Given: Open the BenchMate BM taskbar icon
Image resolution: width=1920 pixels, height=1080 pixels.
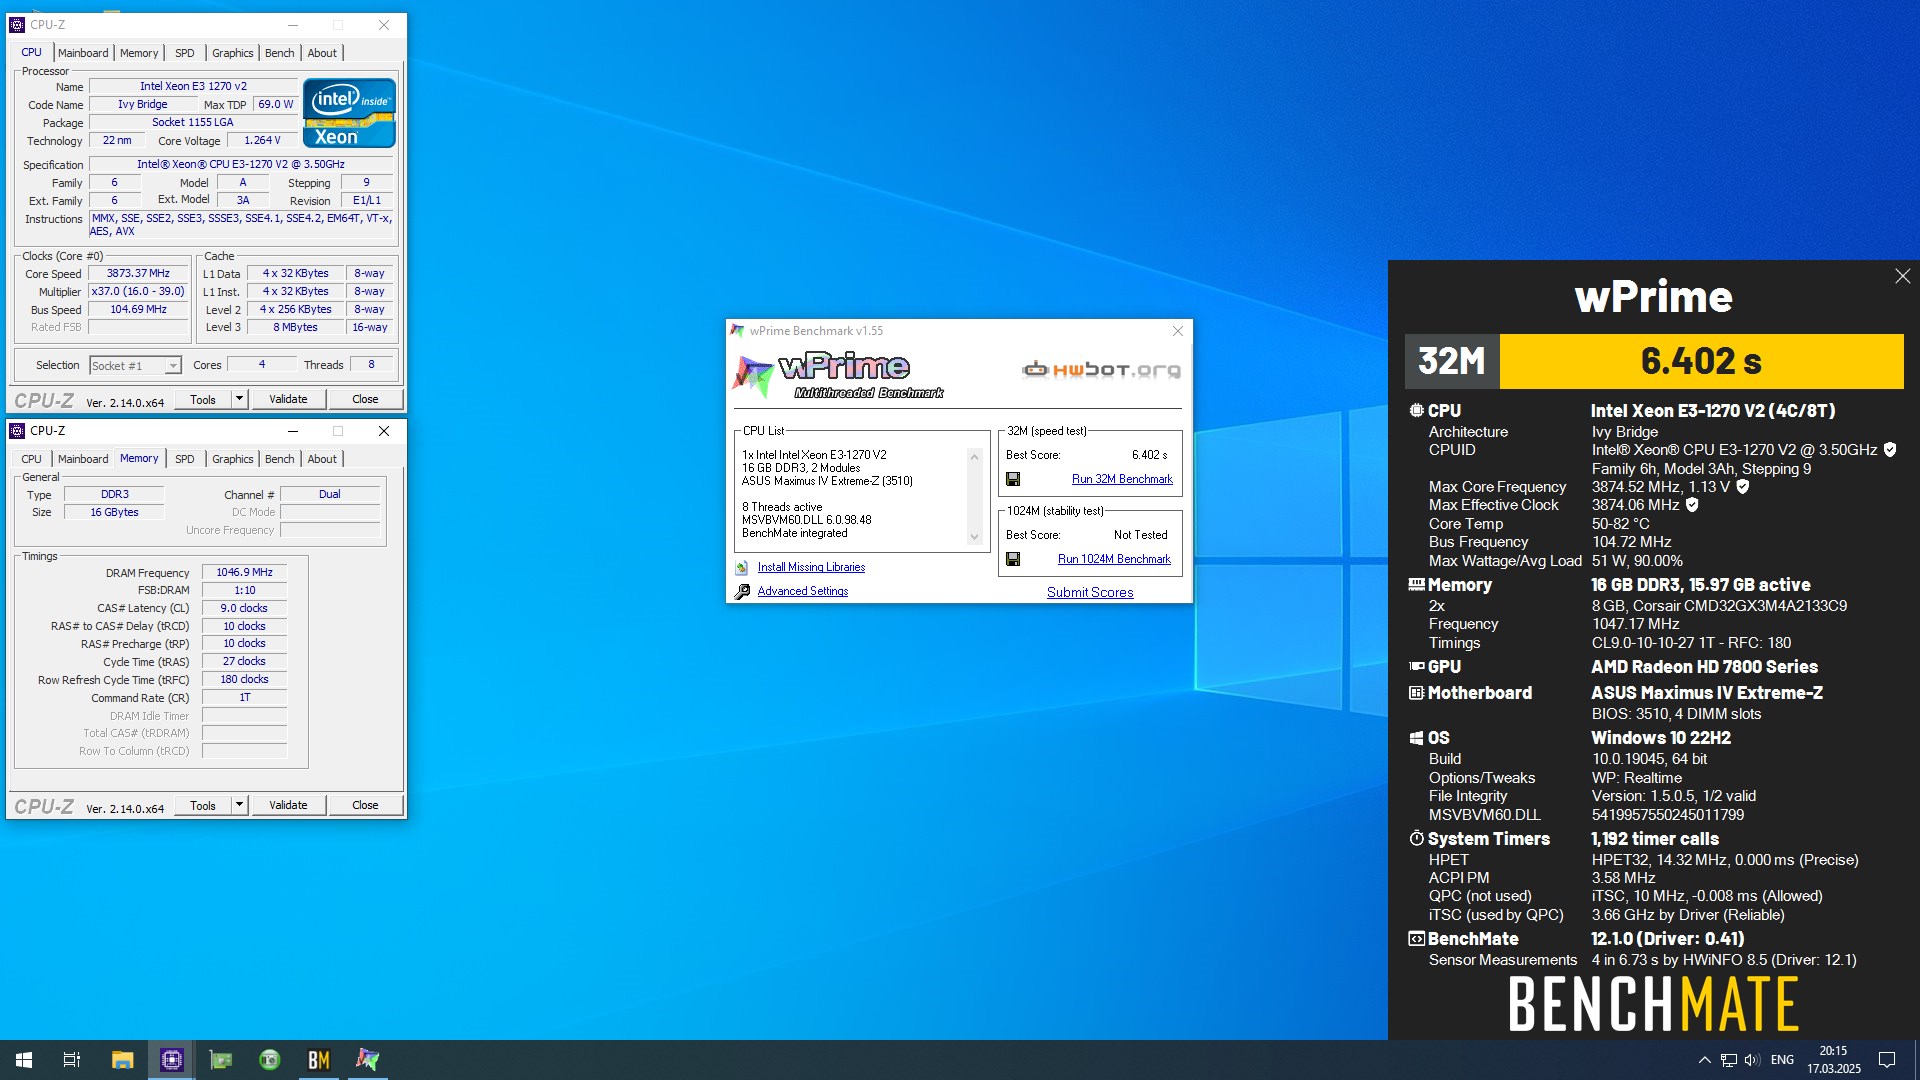Looking at the screenshot, I should click(x=318, y=1060).
